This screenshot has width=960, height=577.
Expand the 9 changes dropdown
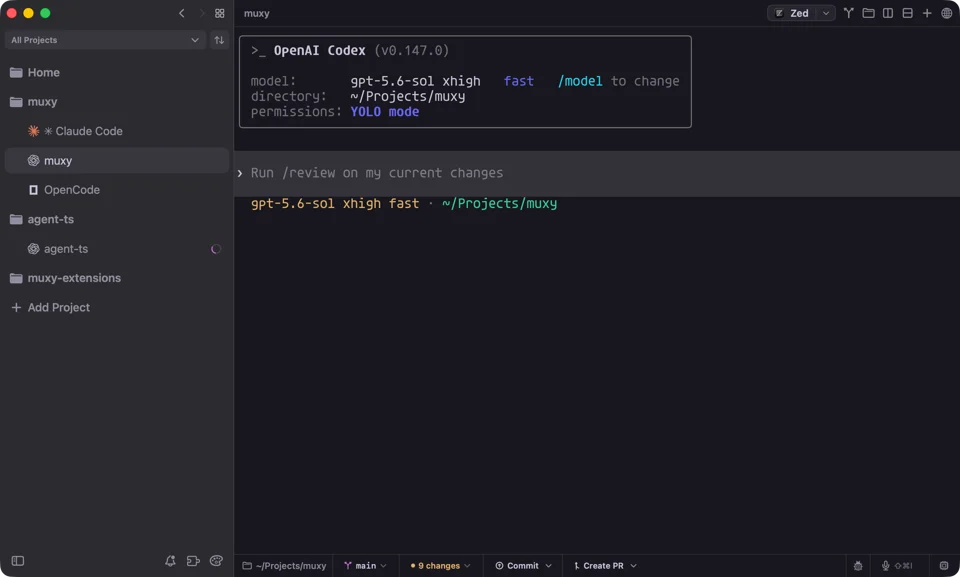click(440, 565)
